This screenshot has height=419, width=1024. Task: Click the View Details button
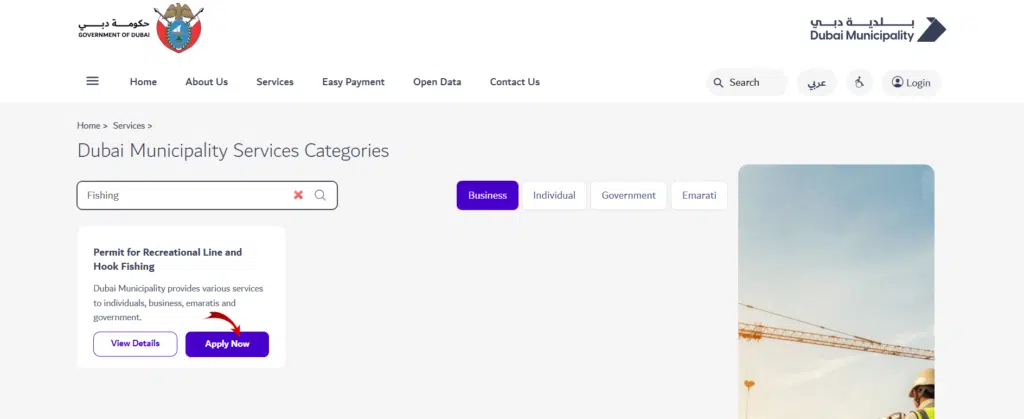click(135, 344)
